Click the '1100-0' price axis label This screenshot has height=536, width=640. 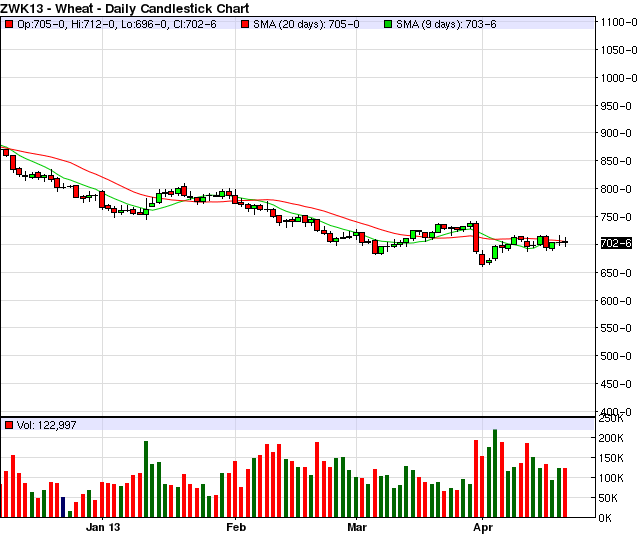[618, 22]
